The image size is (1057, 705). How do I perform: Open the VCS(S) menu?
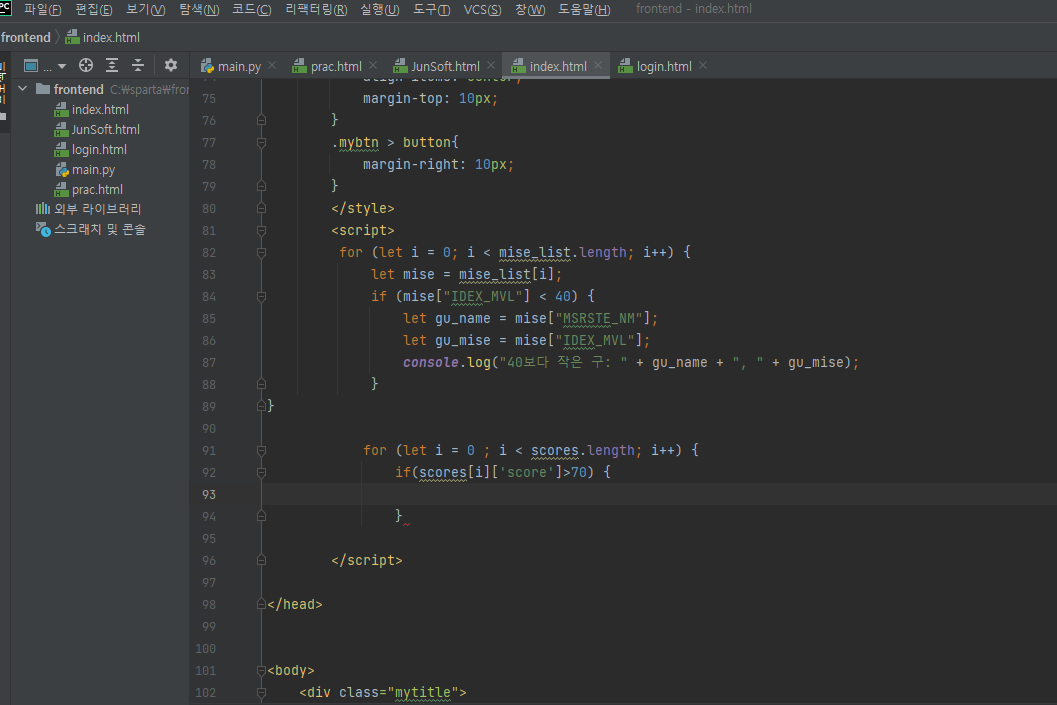[482, 9]
